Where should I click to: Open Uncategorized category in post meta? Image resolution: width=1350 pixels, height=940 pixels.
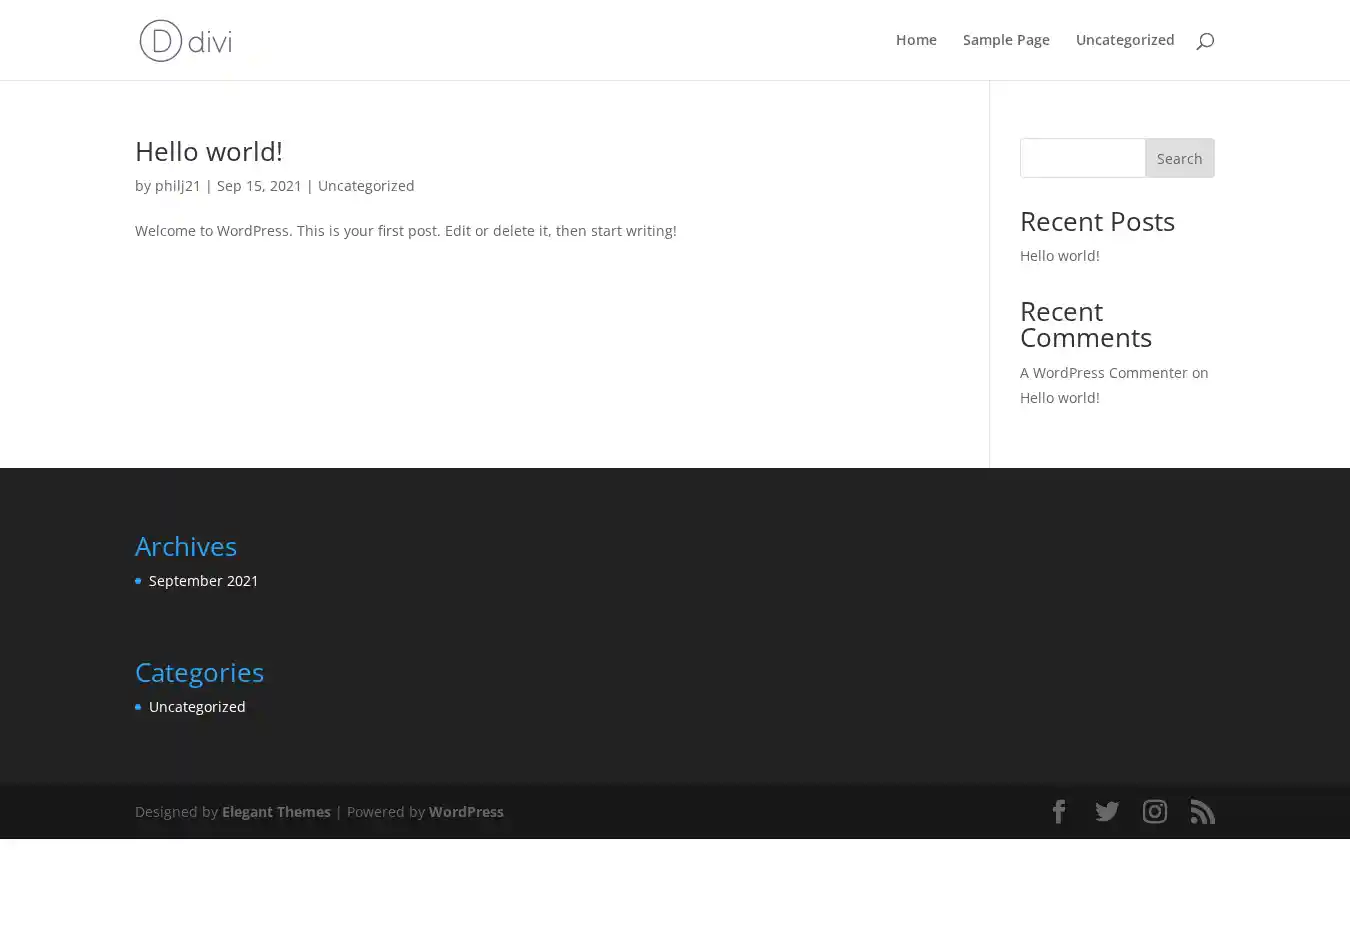pyautogui.click(x=365, y=186)
